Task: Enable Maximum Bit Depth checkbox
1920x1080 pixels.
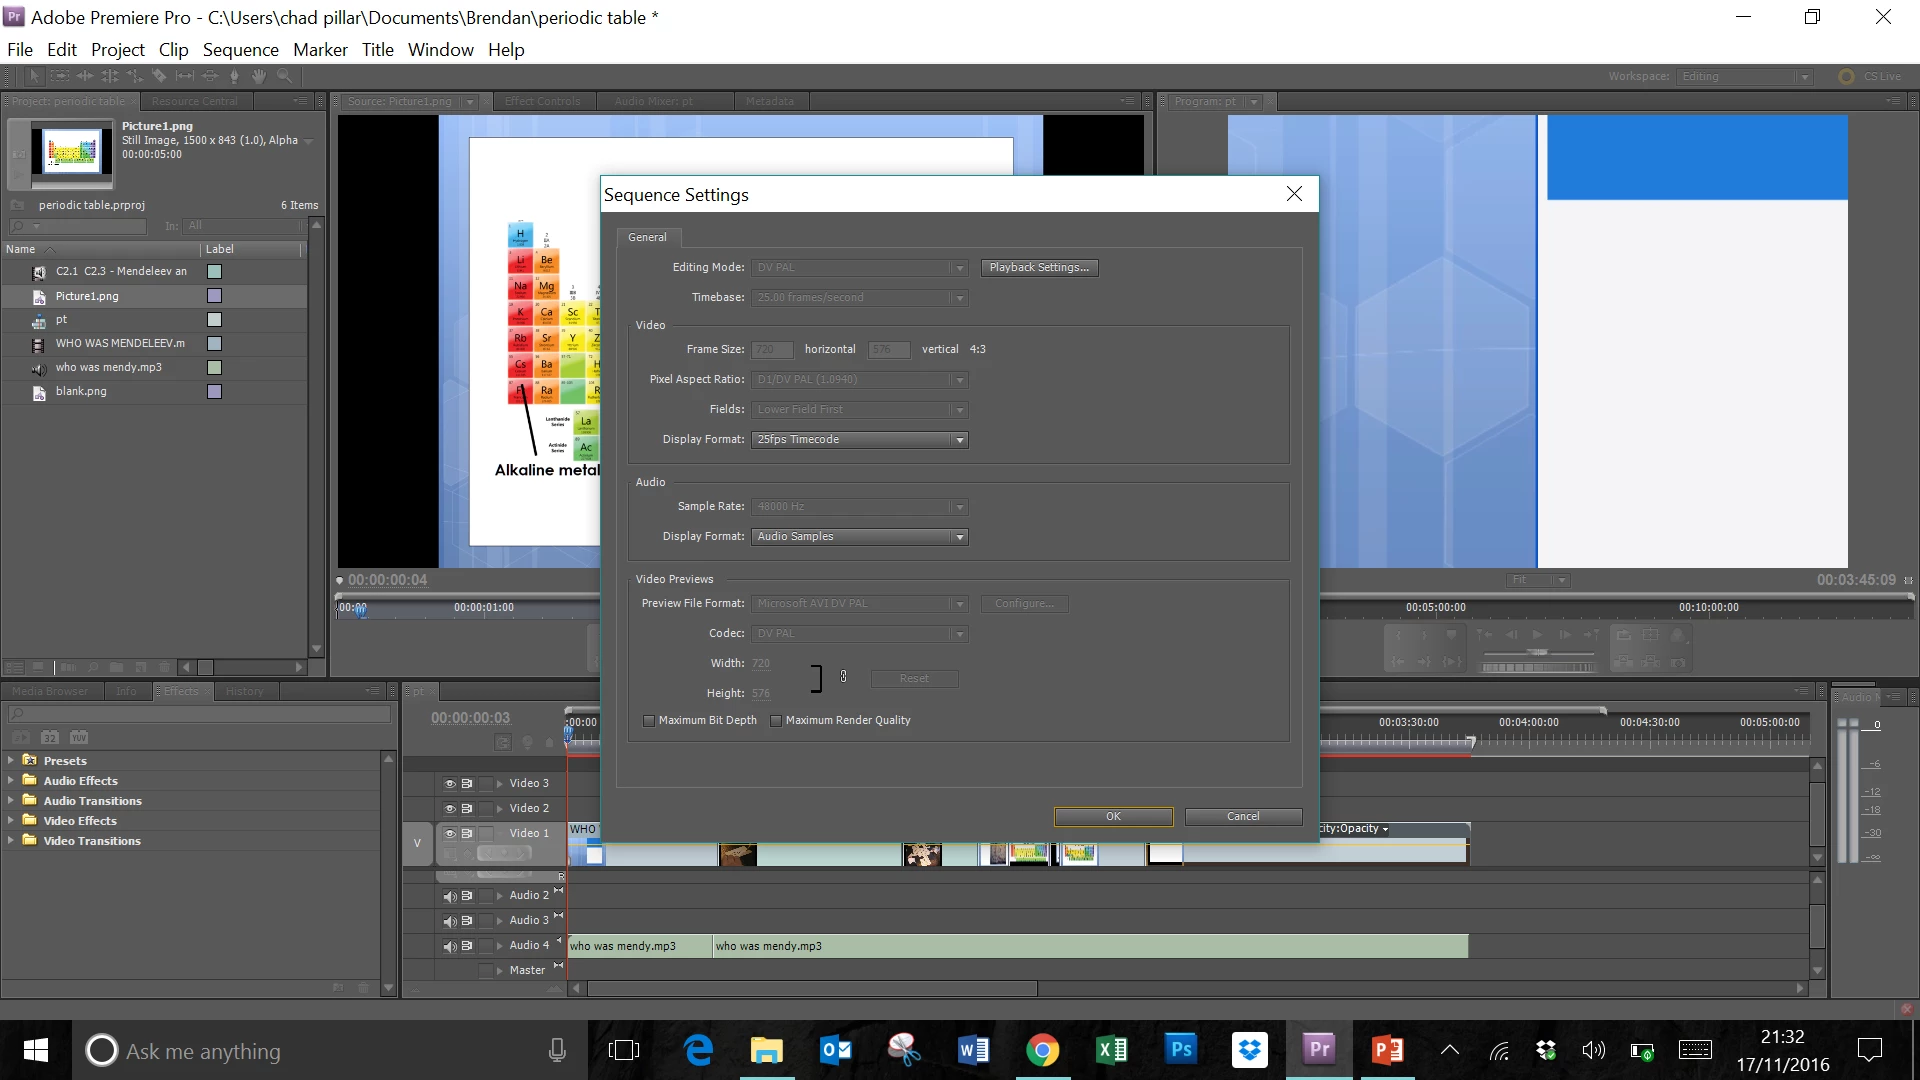Action: [x=649, y=720]
